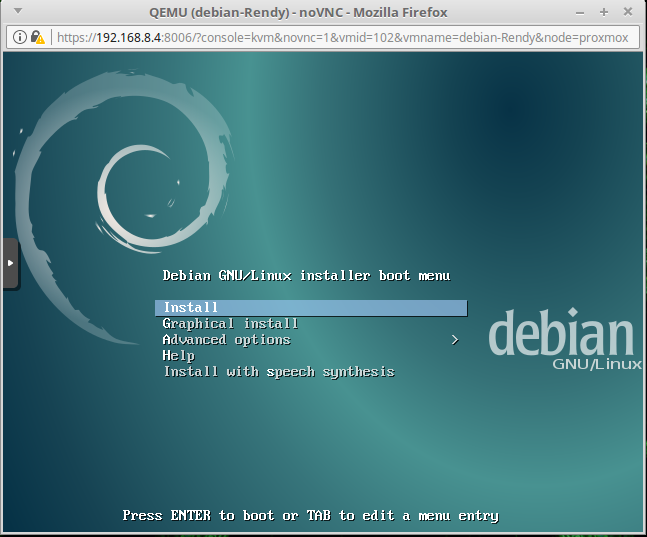Minimize the Firefox noVNC window
The width and height of the screenshot is (647, 537).
click(580, 13)
